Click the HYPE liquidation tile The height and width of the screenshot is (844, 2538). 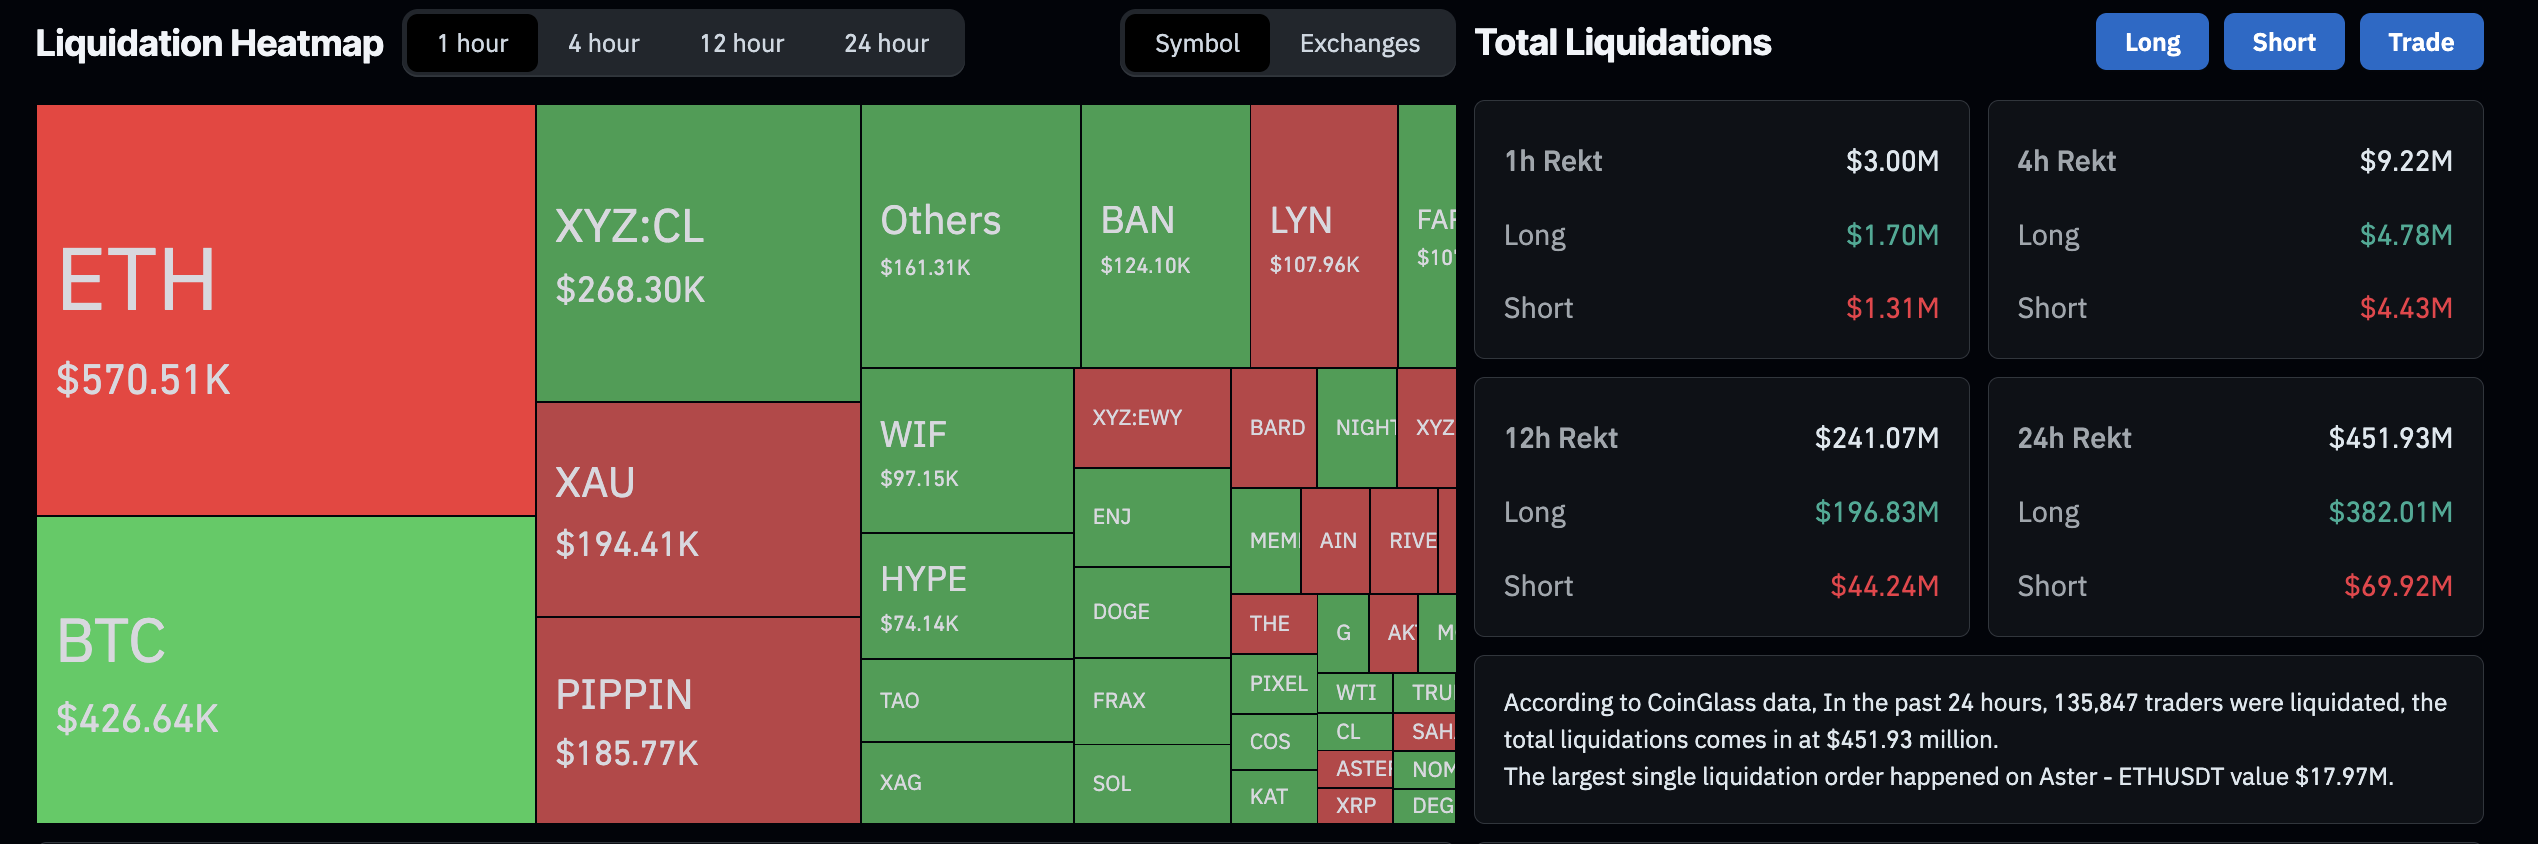click(967, 597)
